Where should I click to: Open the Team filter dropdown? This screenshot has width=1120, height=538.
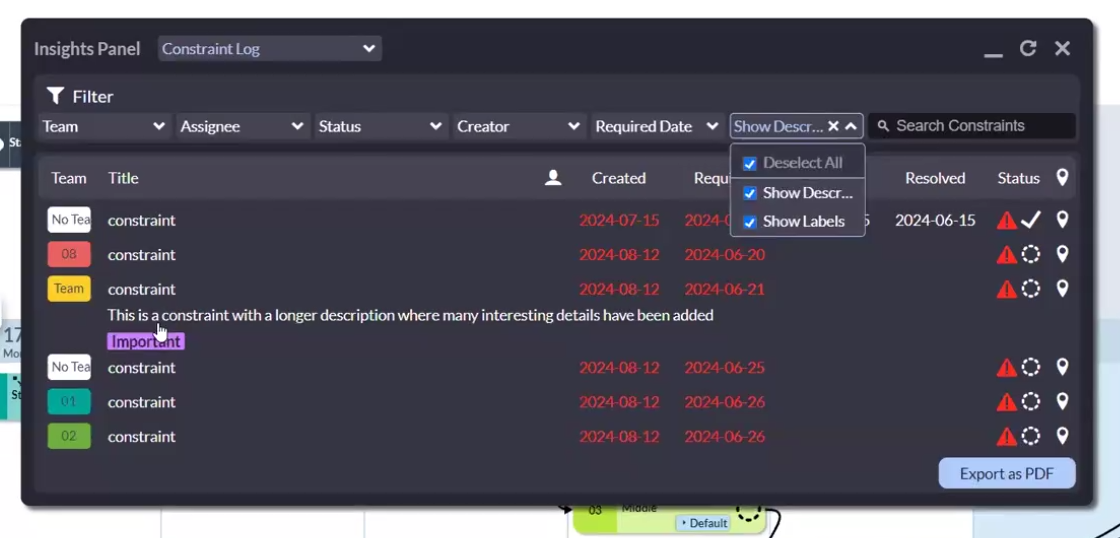[104, 126]
